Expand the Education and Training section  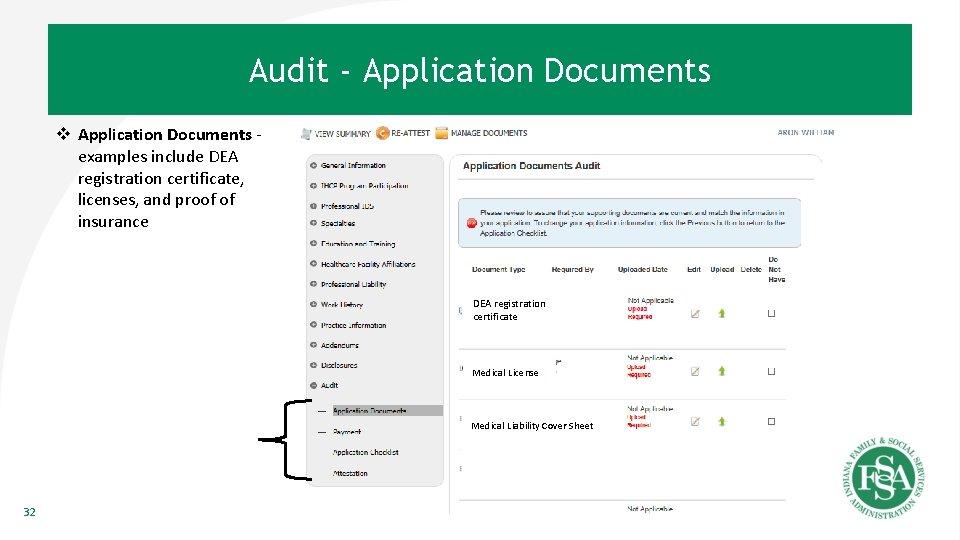click(x=313, y=244)
